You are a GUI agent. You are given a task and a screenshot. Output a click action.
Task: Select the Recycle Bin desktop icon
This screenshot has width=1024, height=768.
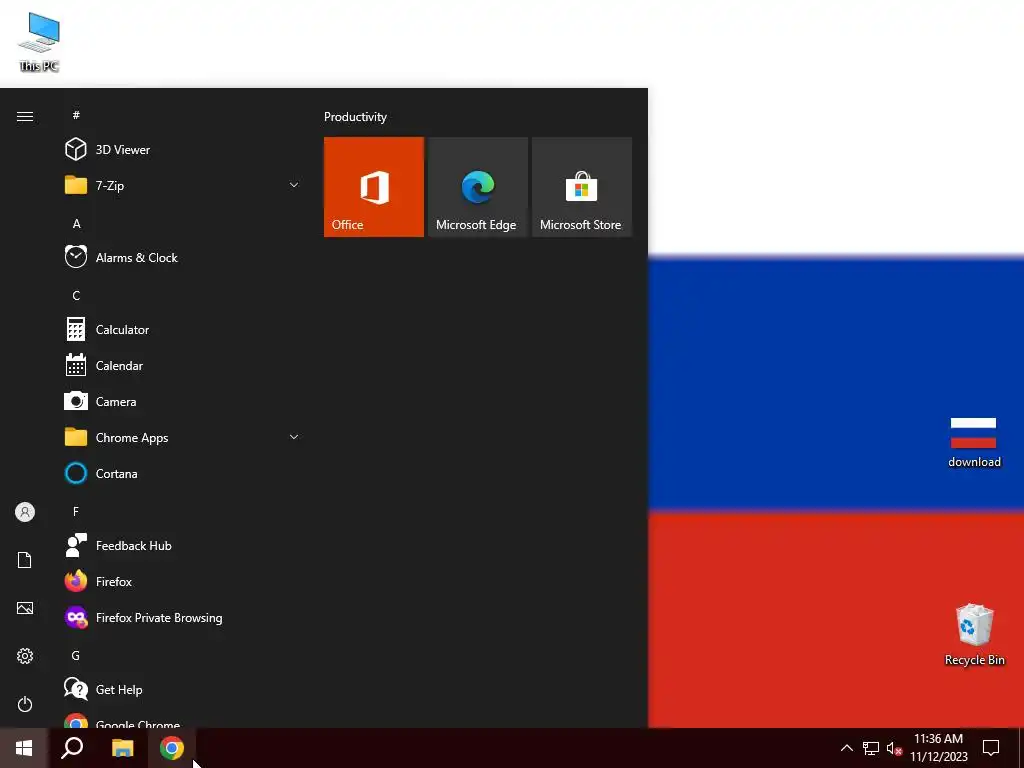coord(974,635)
